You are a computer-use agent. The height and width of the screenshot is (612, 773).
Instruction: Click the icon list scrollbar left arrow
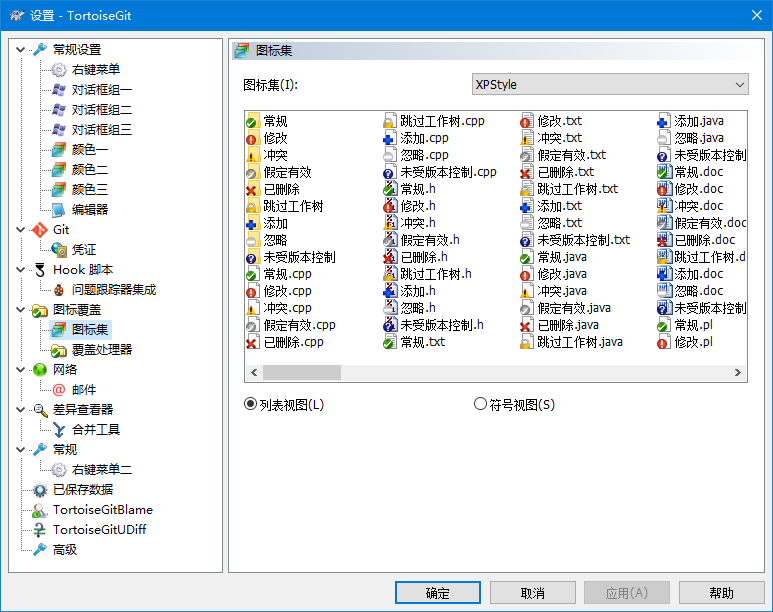(x=254, y=372)
